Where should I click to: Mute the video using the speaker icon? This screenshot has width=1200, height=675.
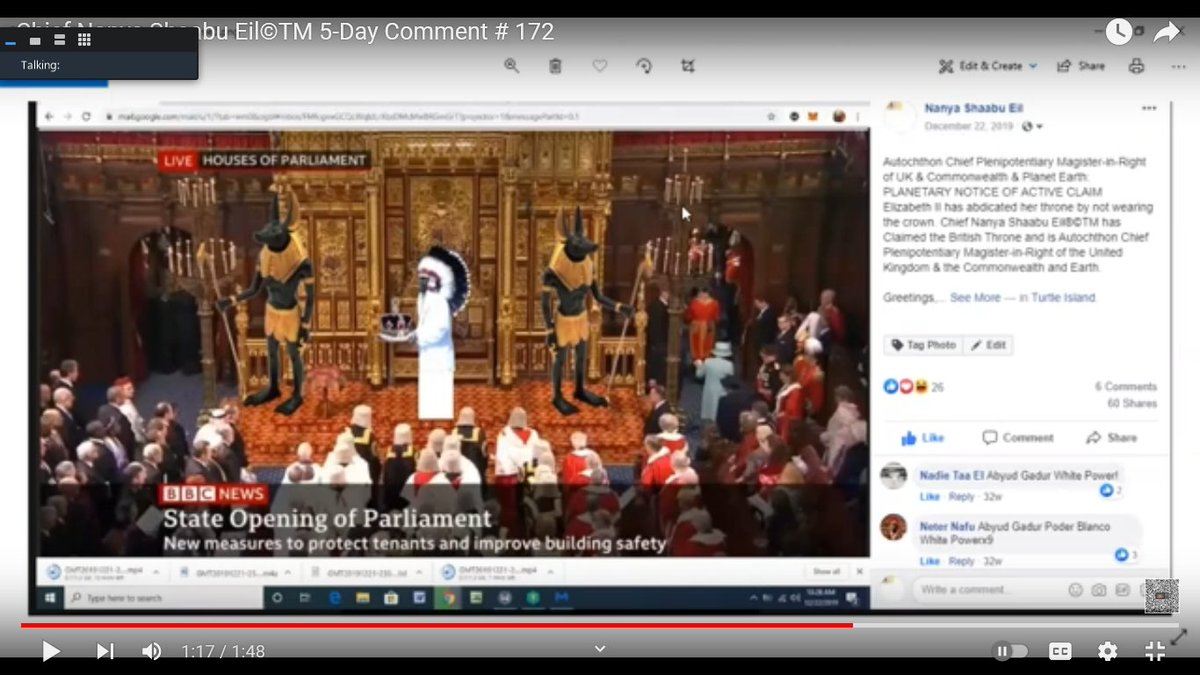151,651
